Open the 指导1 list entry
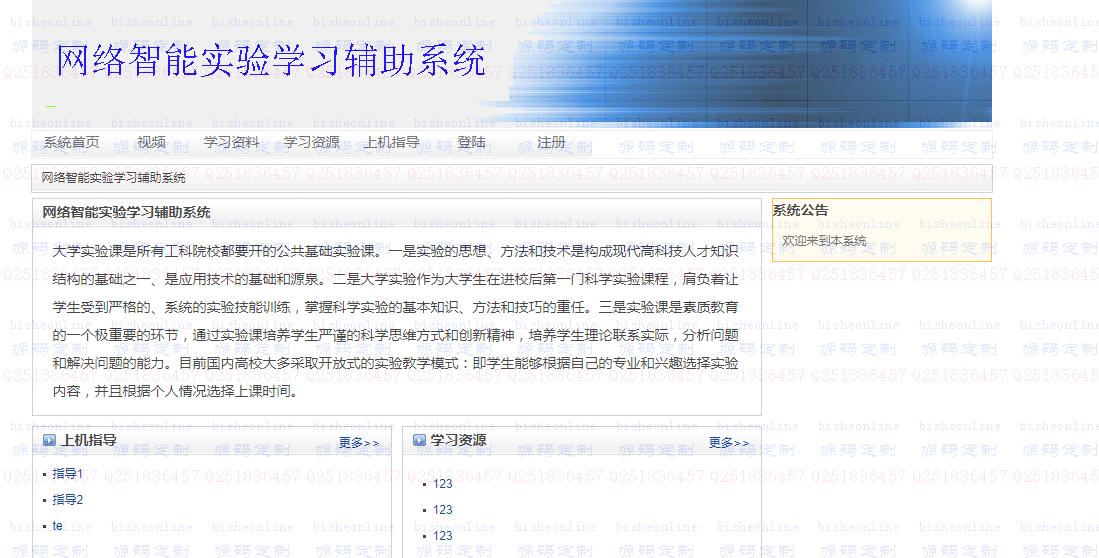1099x558 pixels. point(67,474)
